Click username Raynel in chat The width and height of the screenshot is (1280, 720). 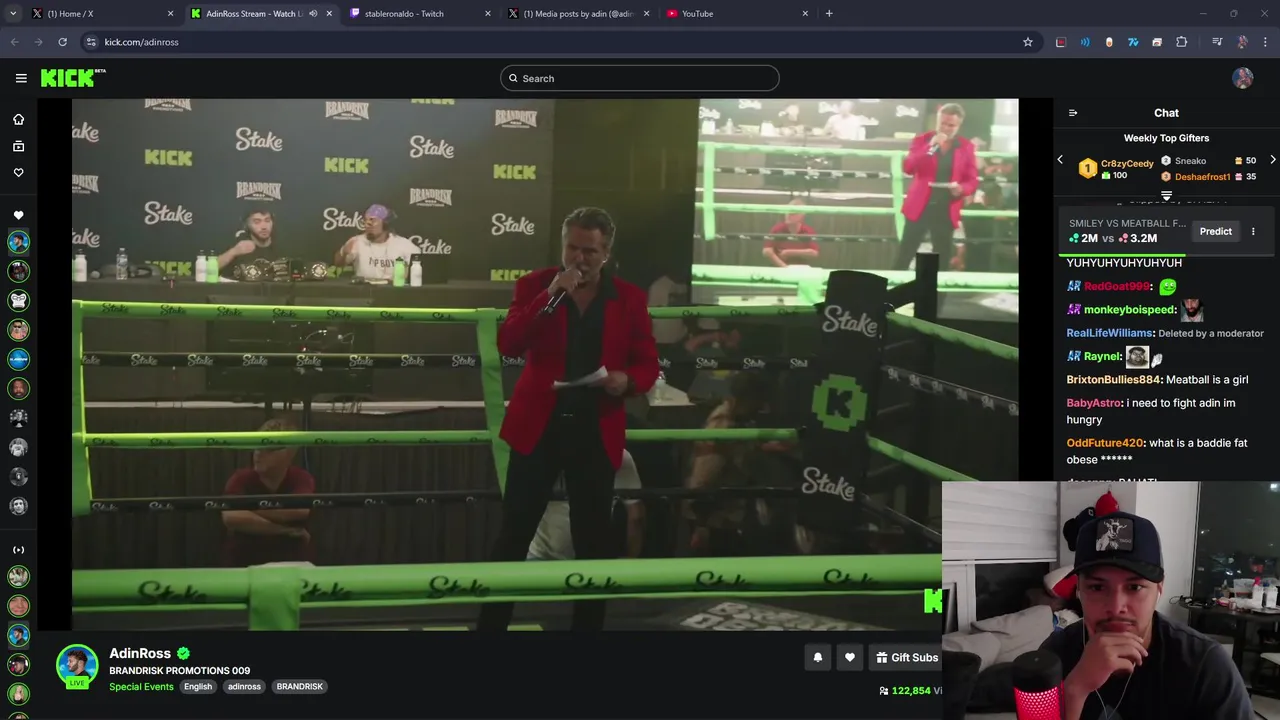pyautogui.click(x=1102, y=356)
